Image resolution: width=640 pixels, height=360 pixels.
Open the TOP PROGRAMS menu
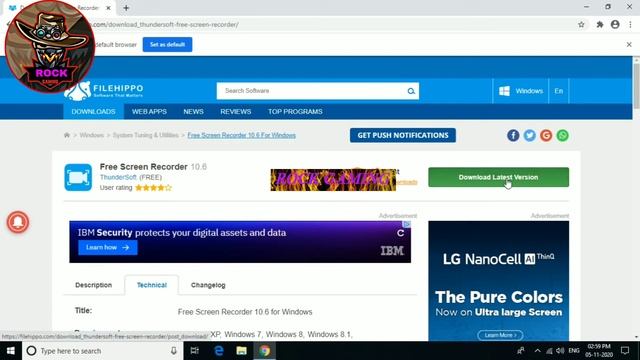pos(295,111)
